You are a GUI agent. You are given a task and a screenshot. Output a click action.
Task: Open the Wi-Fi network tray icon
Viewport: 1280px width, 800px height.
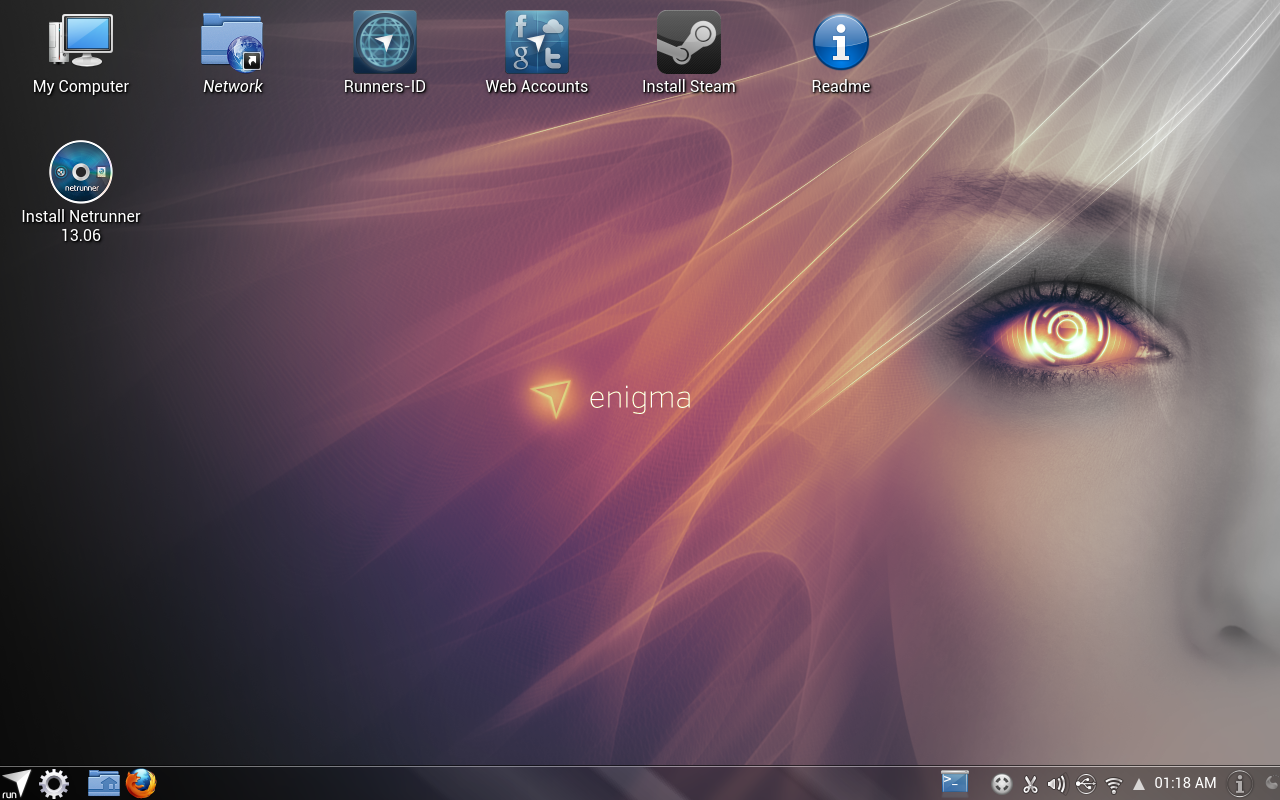[x=1113, y=785]
